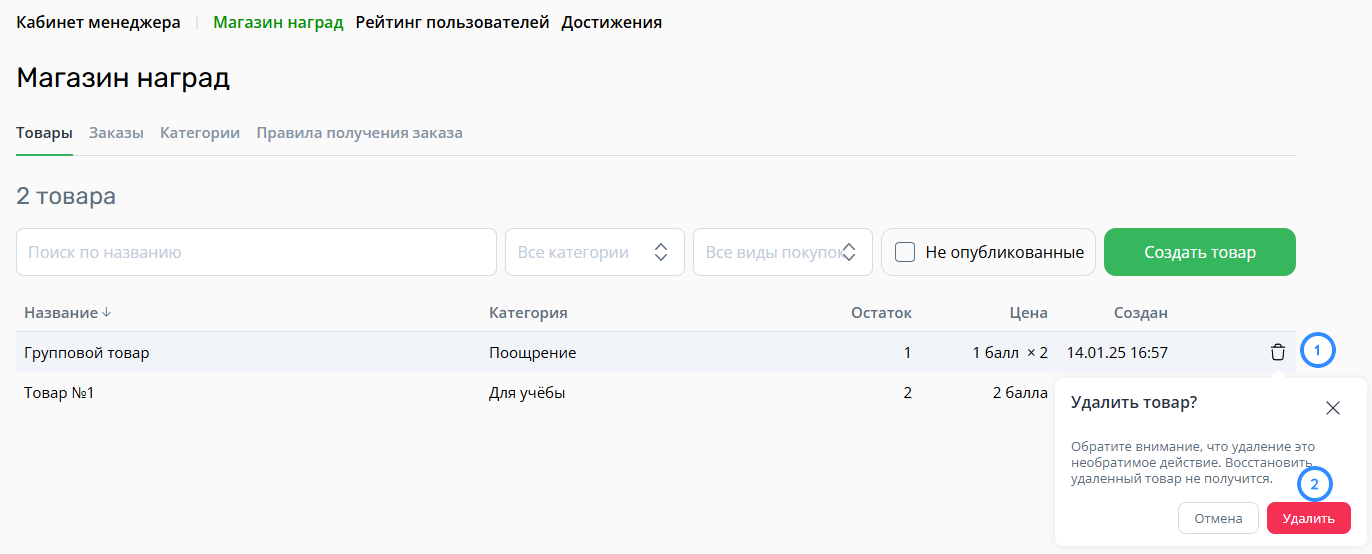Sort by the Категория column header
Image resolution: width=1372 pixels, height=554 pixels.
[528, 313]
